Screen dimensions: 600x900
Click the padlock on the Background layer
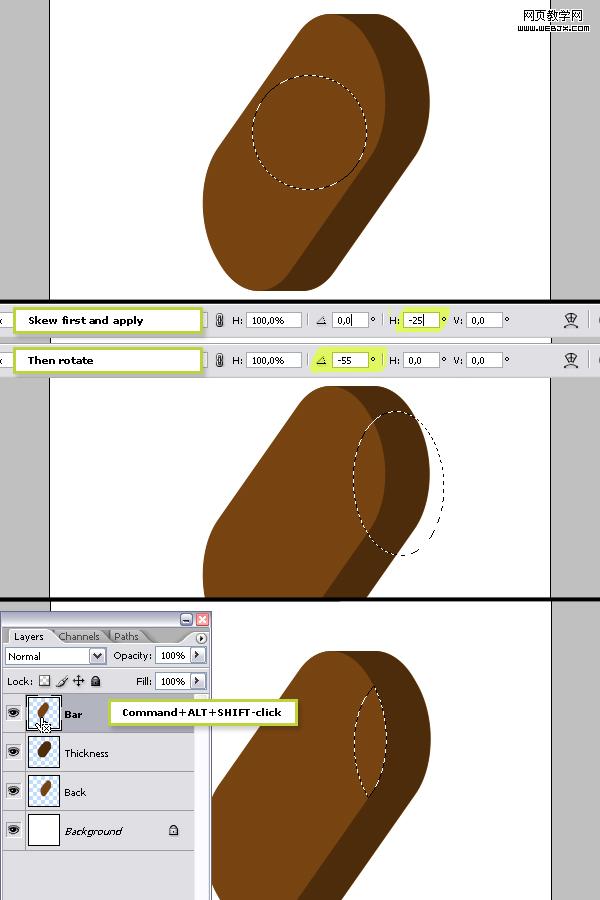tap(173, 830)
